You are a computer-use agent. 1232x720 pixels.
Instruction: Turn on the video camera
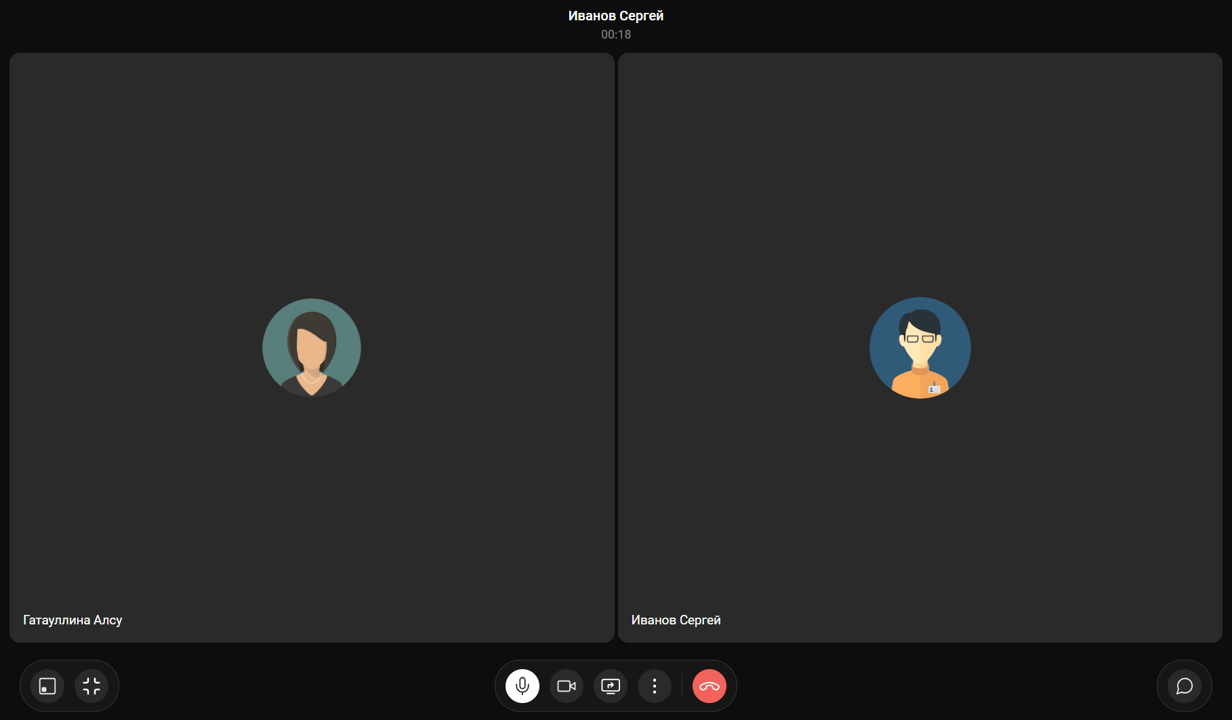coord(566,686)
